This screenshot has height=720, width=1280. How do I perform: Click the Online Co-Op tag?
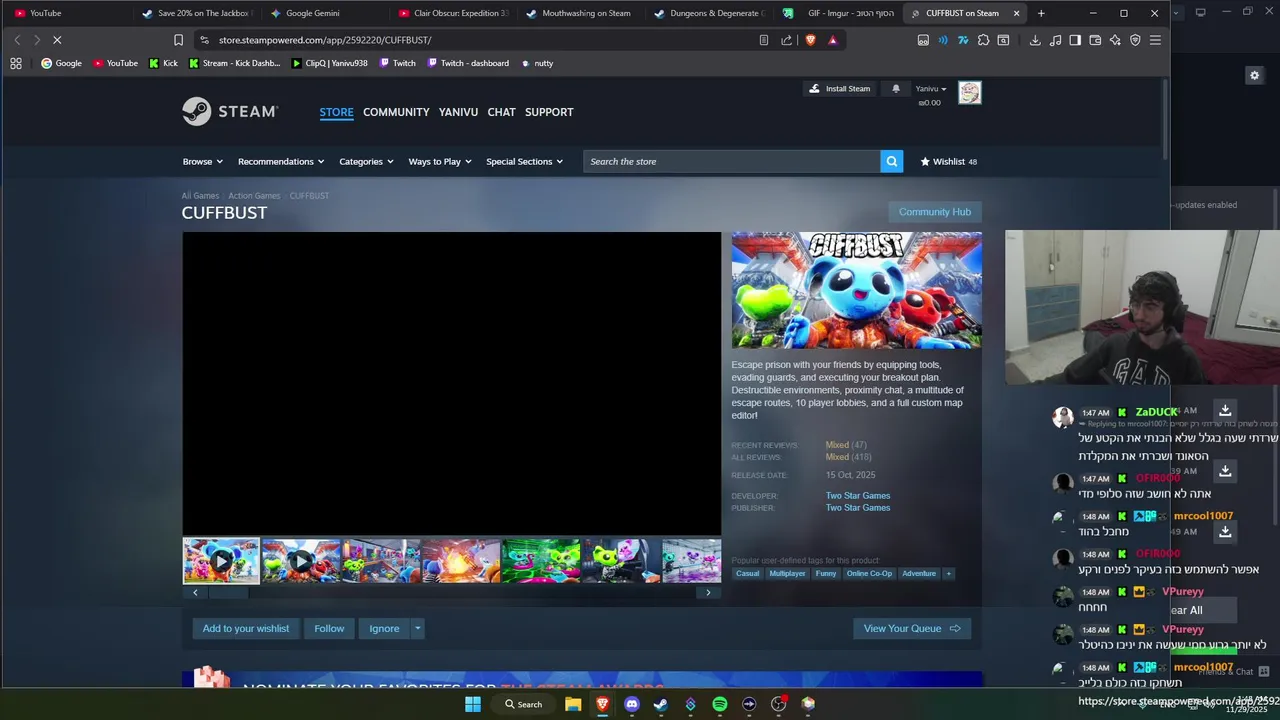(869, 573)
